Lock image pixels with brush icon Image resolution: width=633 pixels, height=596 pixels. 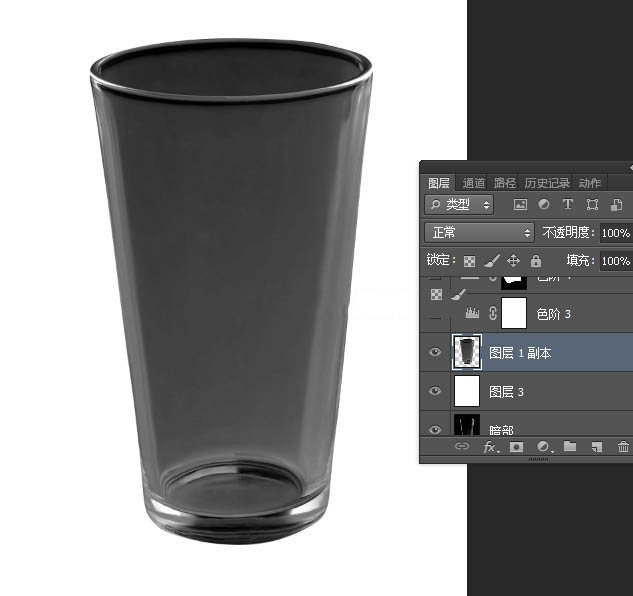coord(492,261)
